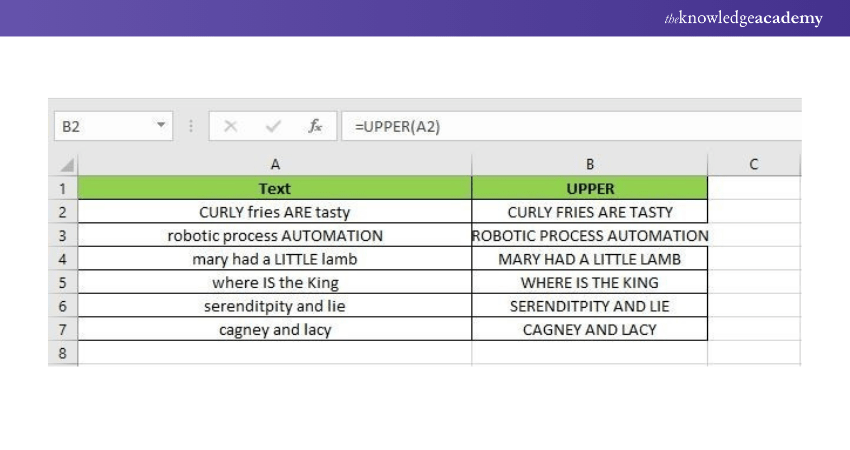Click the Cancel (X) formula bar icon

(x=231, y=126)
